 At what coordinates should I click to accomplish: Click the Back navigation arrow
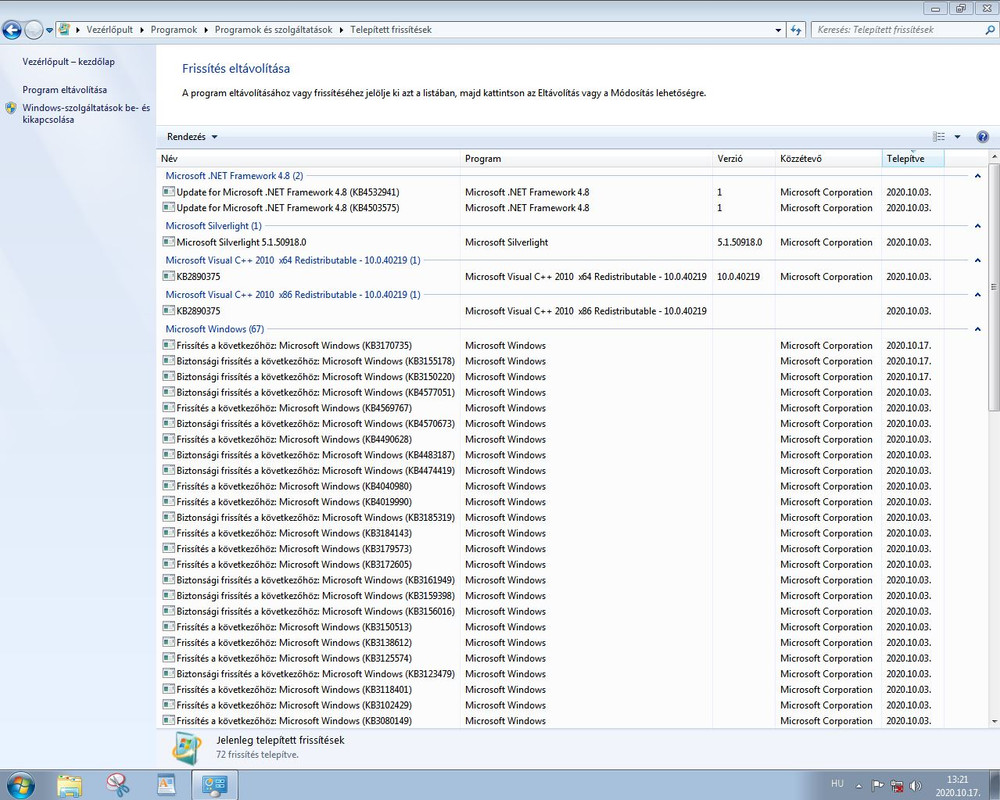(11, 30)
